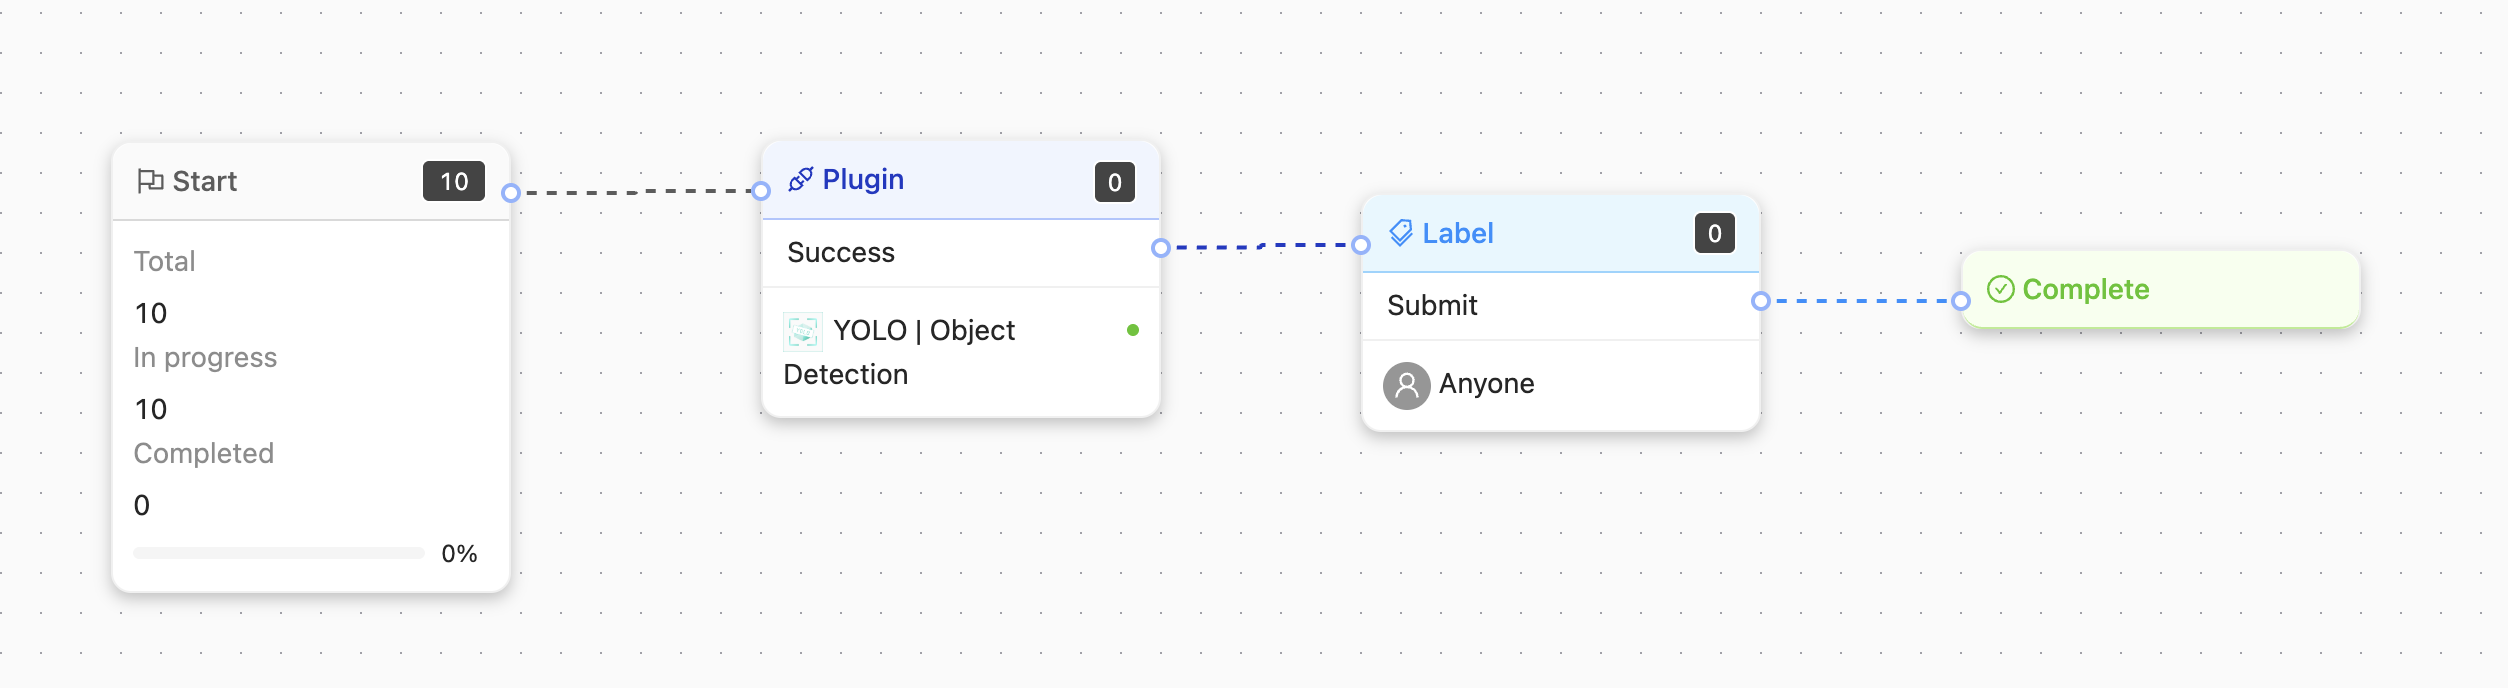Click the Plugin node plug icon
2508x688 pixels.
click(x=800, y=180)
